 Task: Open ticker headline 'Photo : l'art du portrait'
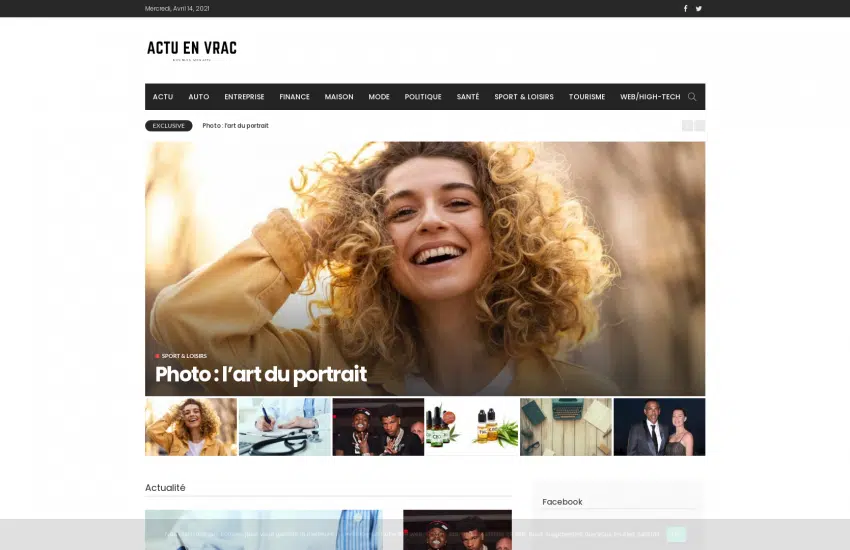[x=235, y=126]
